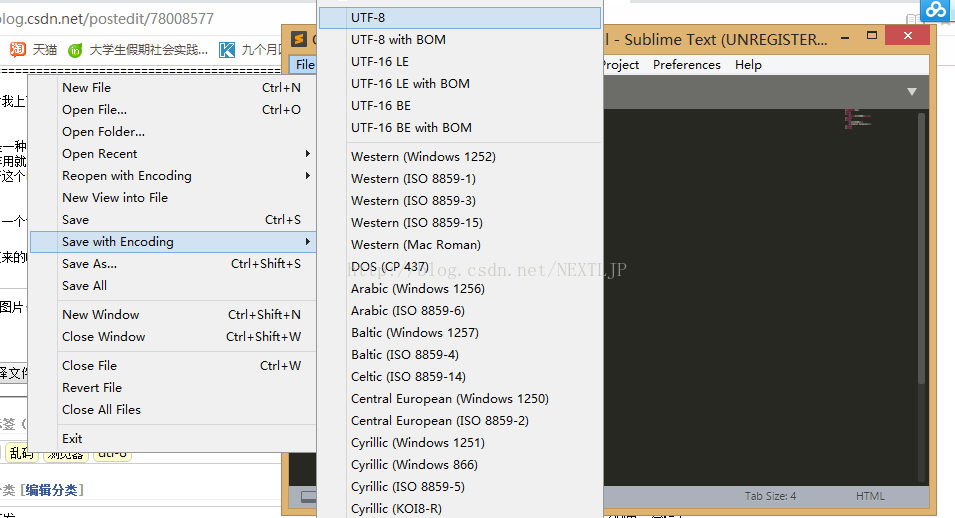
Task: Choose Revert File menu item
Action: (172, 388)
